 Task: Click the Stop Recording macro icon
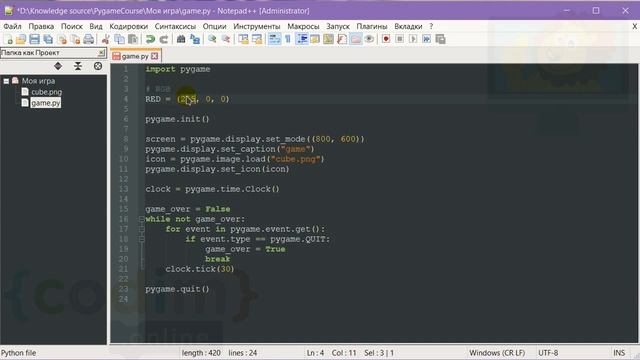pos(400,39)
